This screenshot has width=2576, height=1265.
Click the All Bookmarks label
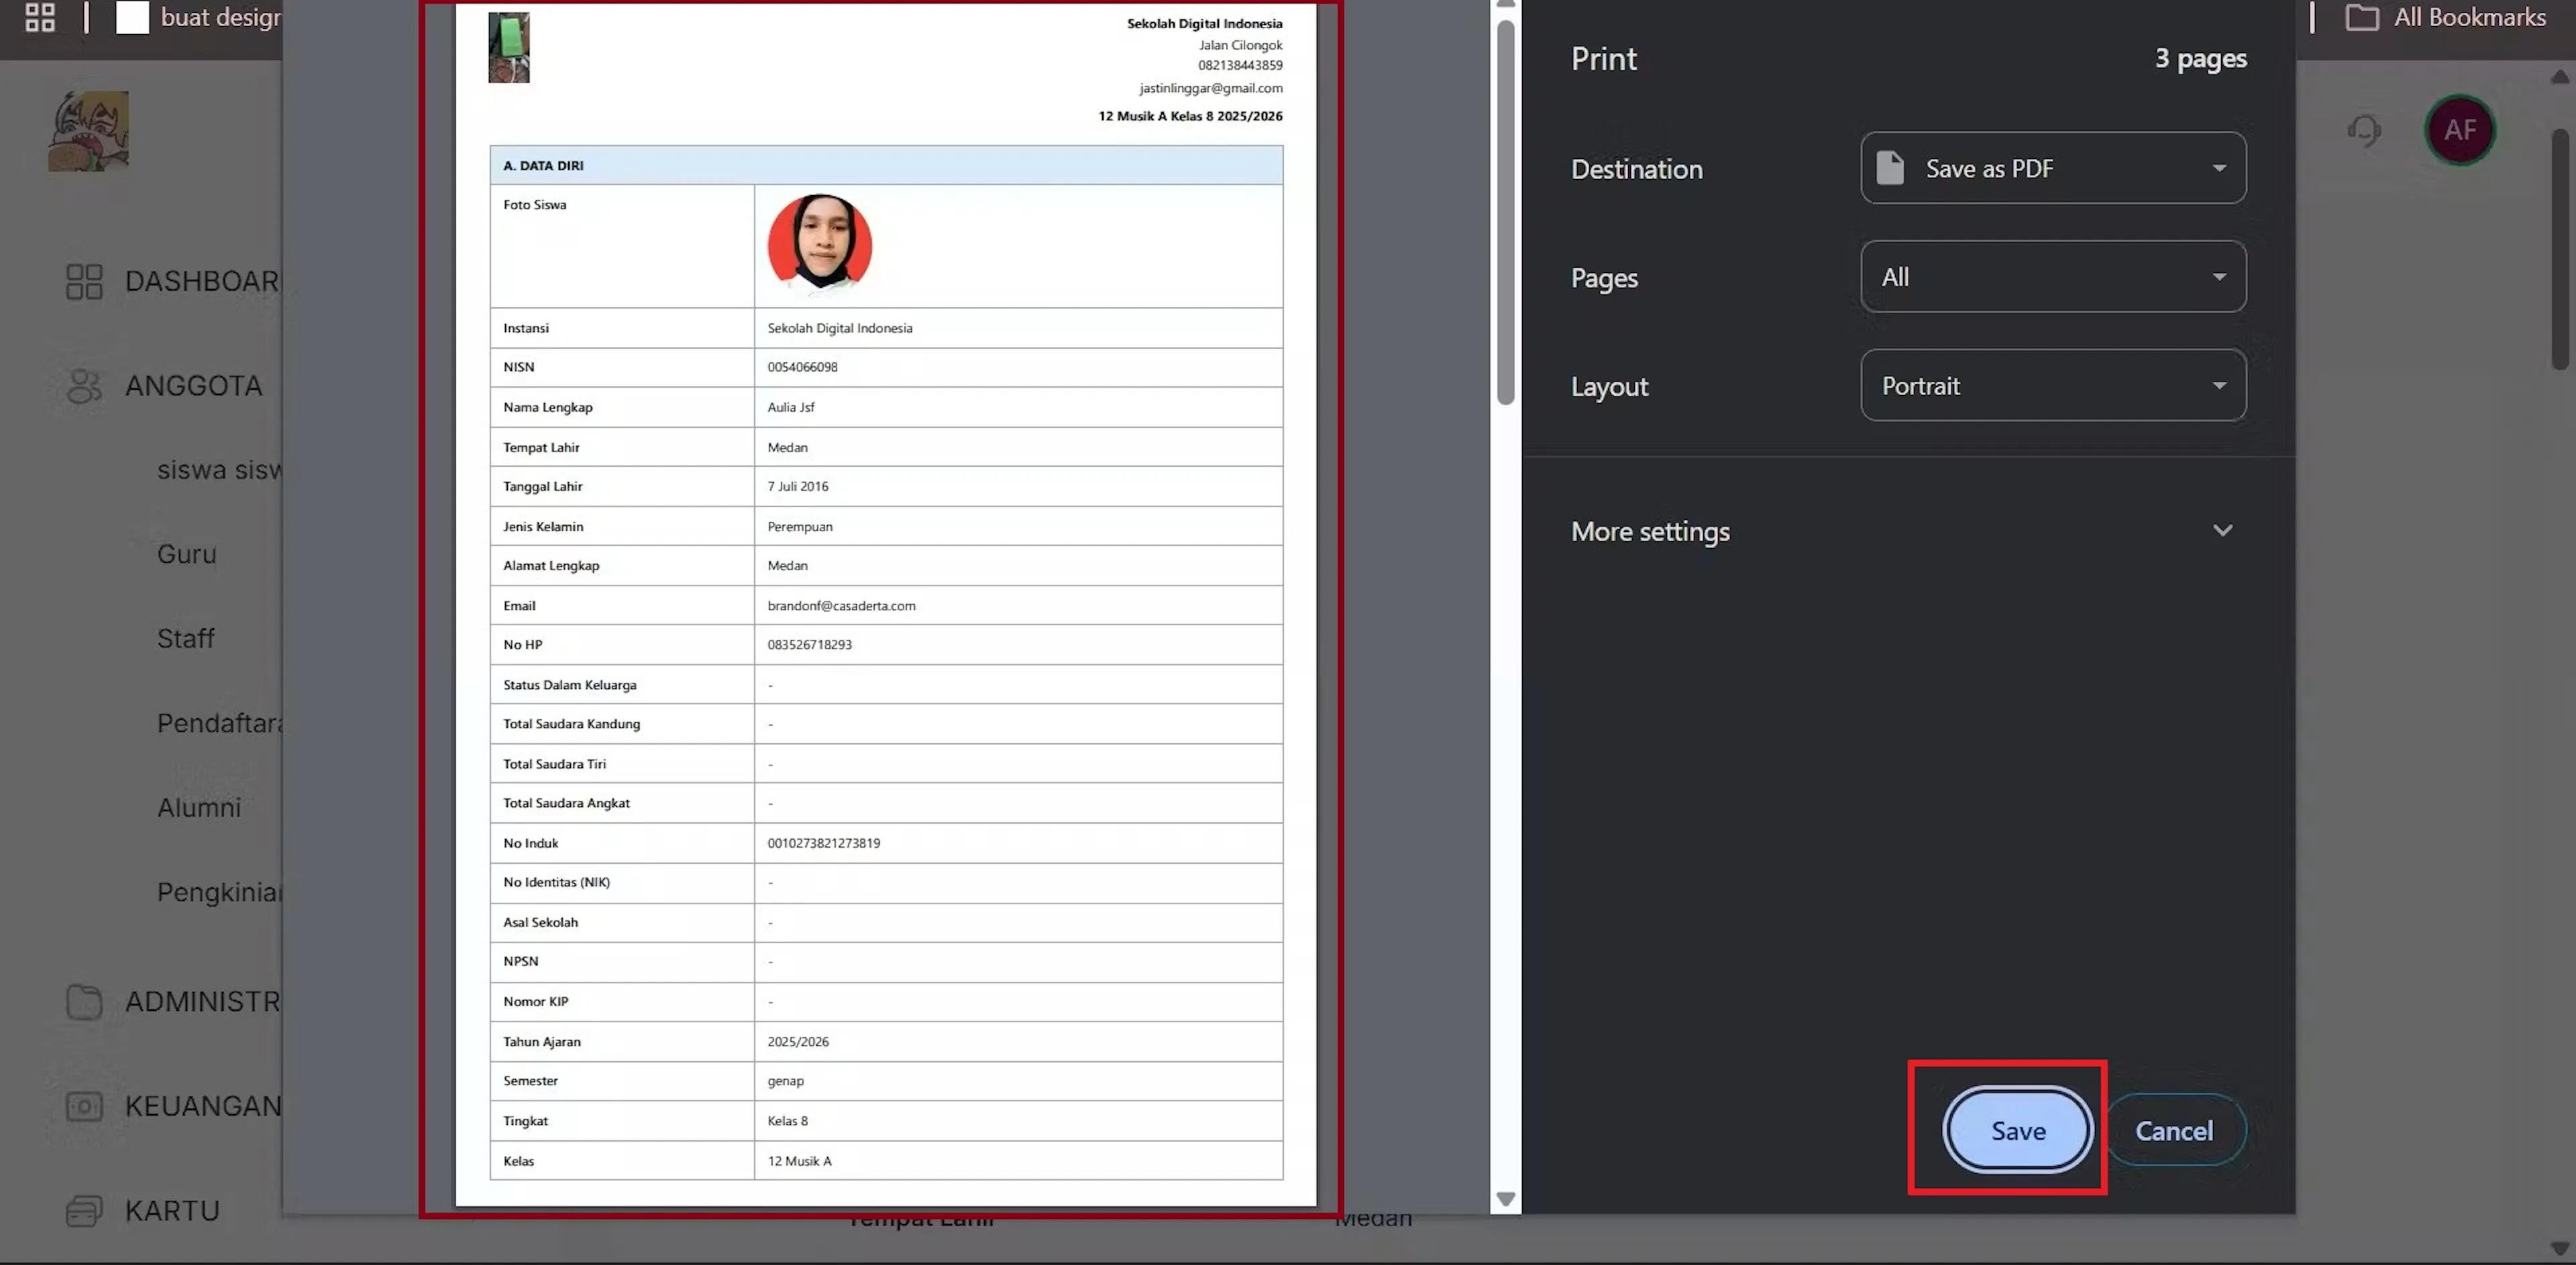coord(2470,17)
